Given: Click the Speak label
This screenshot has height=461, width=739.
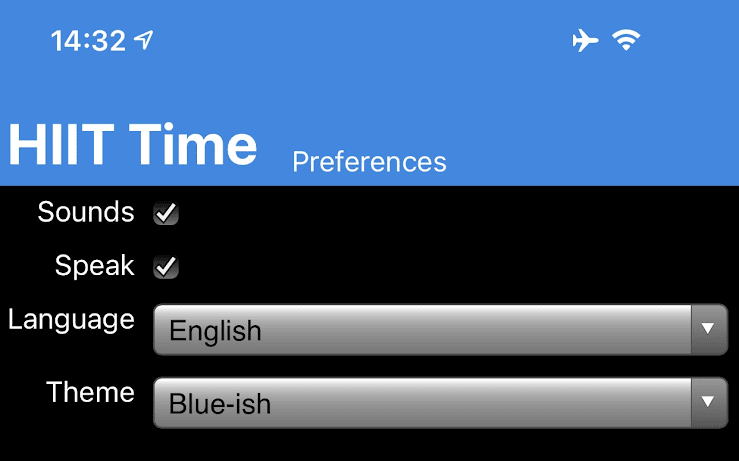Looking at the screenshot, I should point(94,265).
